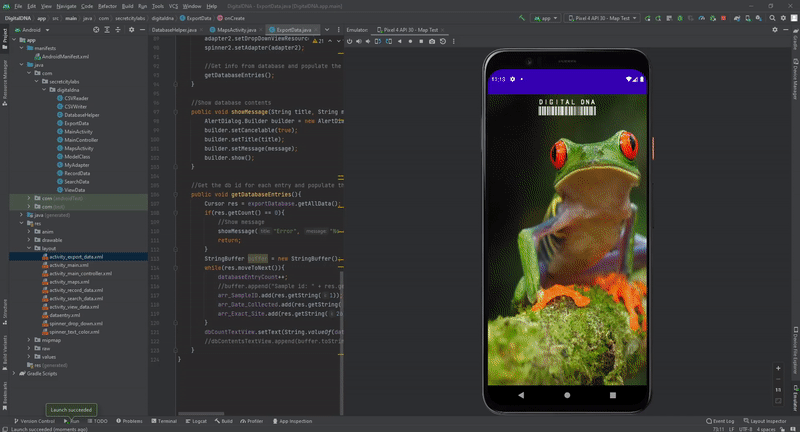Collapse the layout folder
The image size is (800, 432).
(x=29, y=248)
